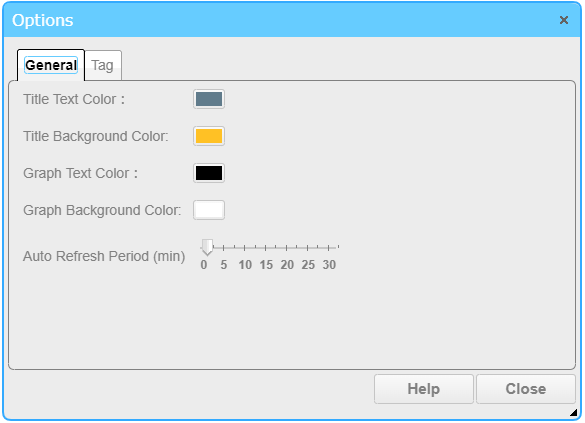This screenshot has height=423, width=585.
Task: Click the Close button at the bottom
Action: [x=526, y=389]
